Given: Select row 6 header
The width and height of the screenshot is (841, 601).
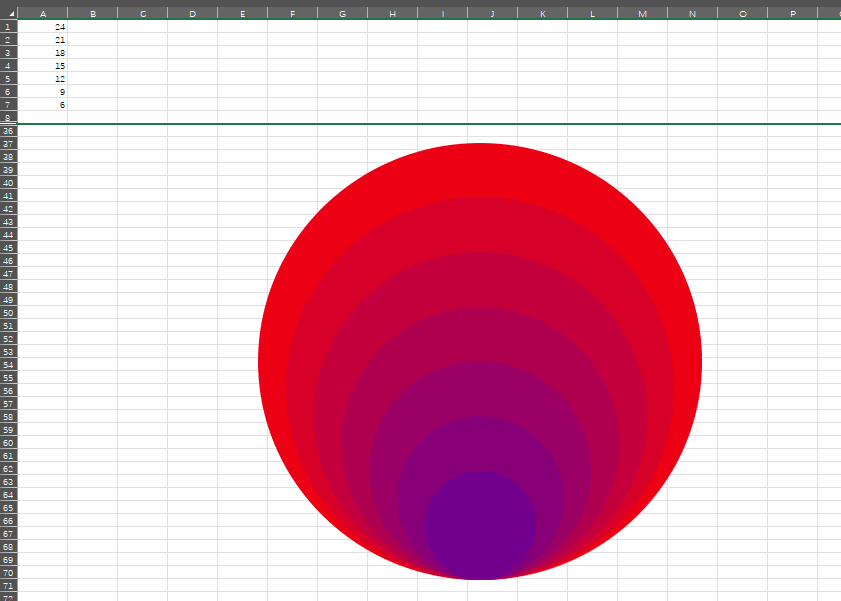Looking at the screenshot, I should (x=9, y=92).
